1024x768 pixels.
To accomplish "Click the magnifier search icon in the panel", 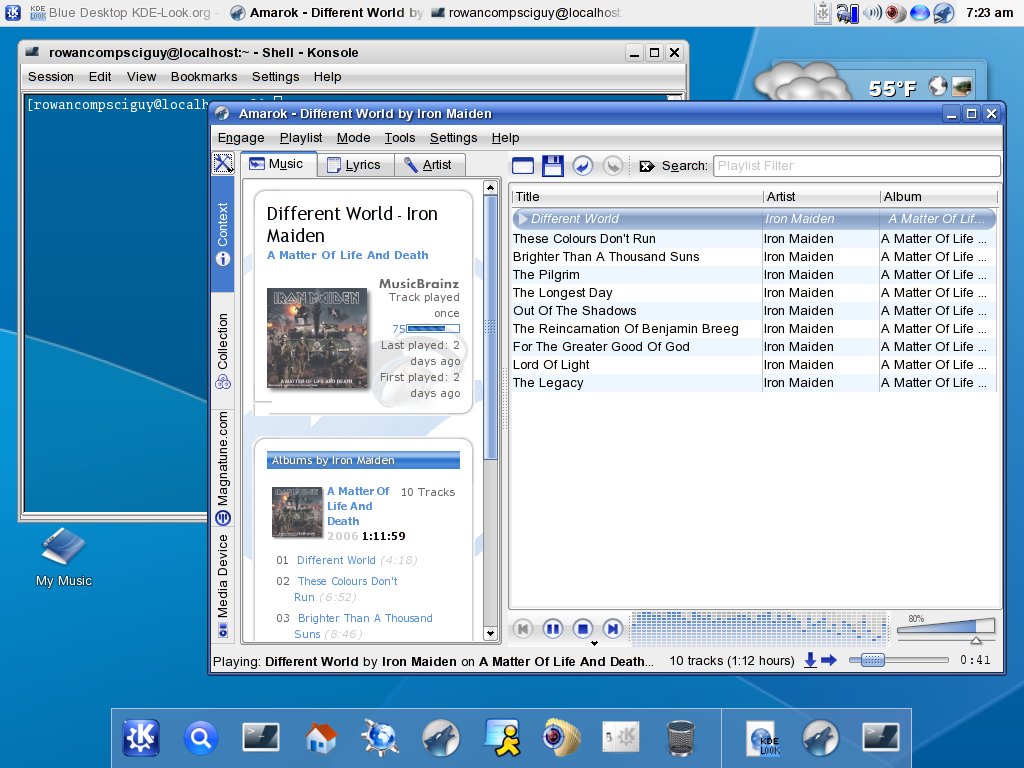I will pyautogui.click(x=200, y=738).
